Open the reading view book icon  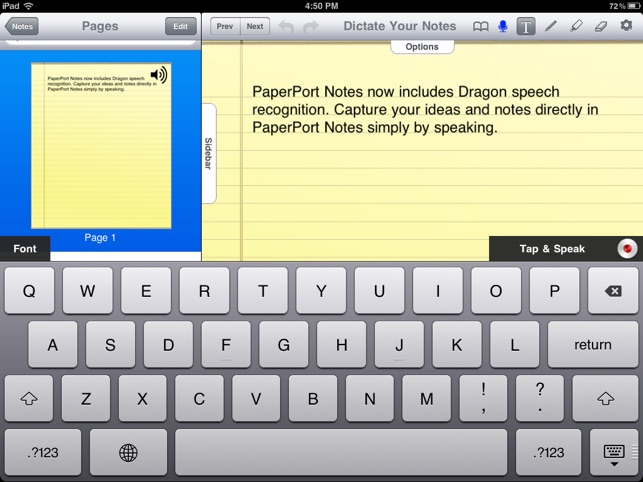[480, 27]
